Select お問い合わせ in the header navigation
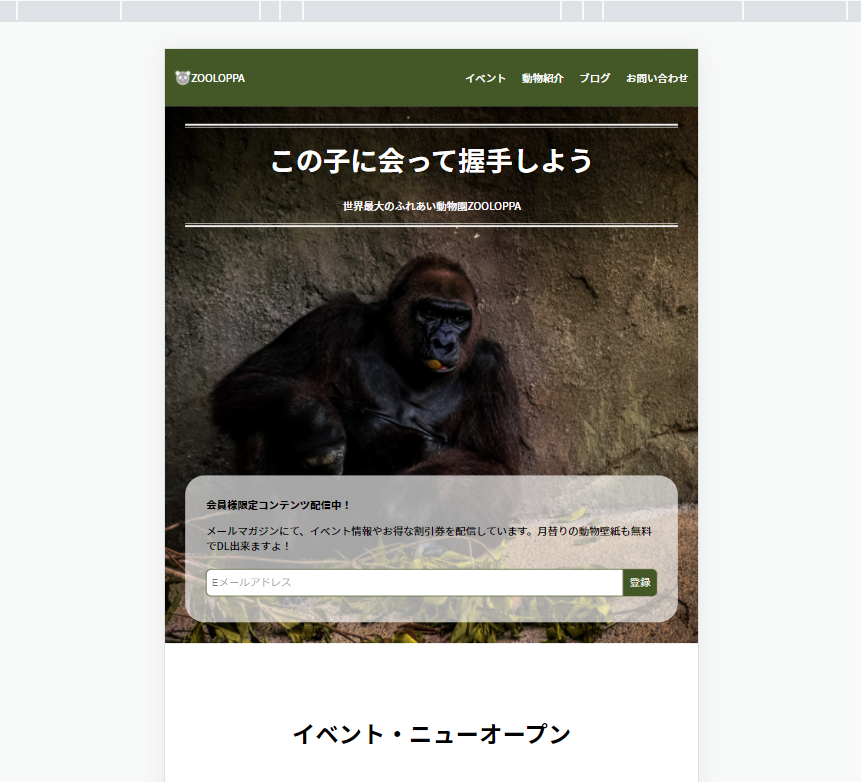 [x=657, y=78]
